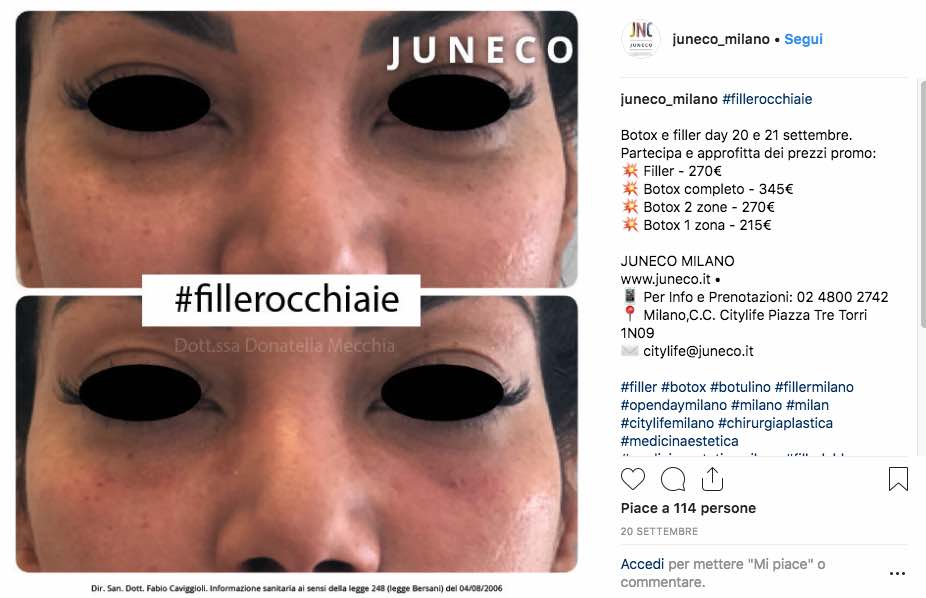
Task: Open the juneco_milano profile picture
Action: [641, 38]
